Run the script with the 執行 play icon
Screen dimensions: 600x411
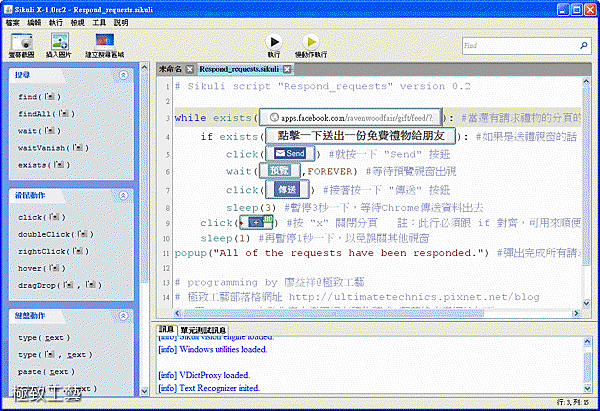(274, 41)
